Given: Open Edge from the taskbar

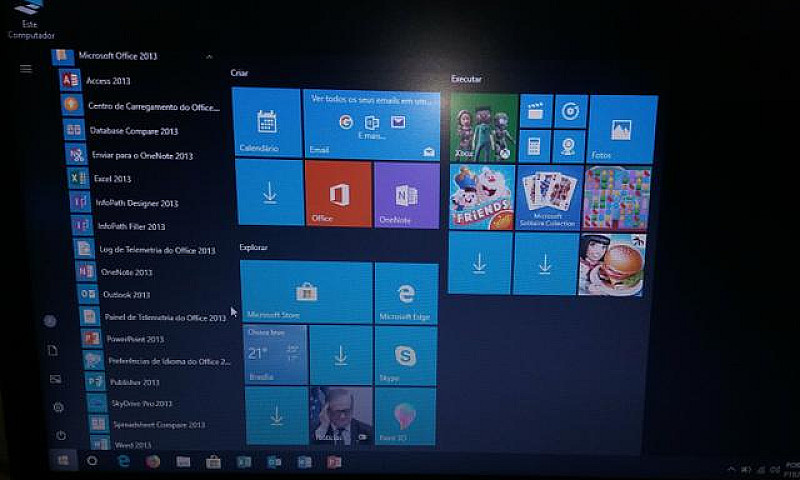Looking at the screenshot, I should [123, 462].
